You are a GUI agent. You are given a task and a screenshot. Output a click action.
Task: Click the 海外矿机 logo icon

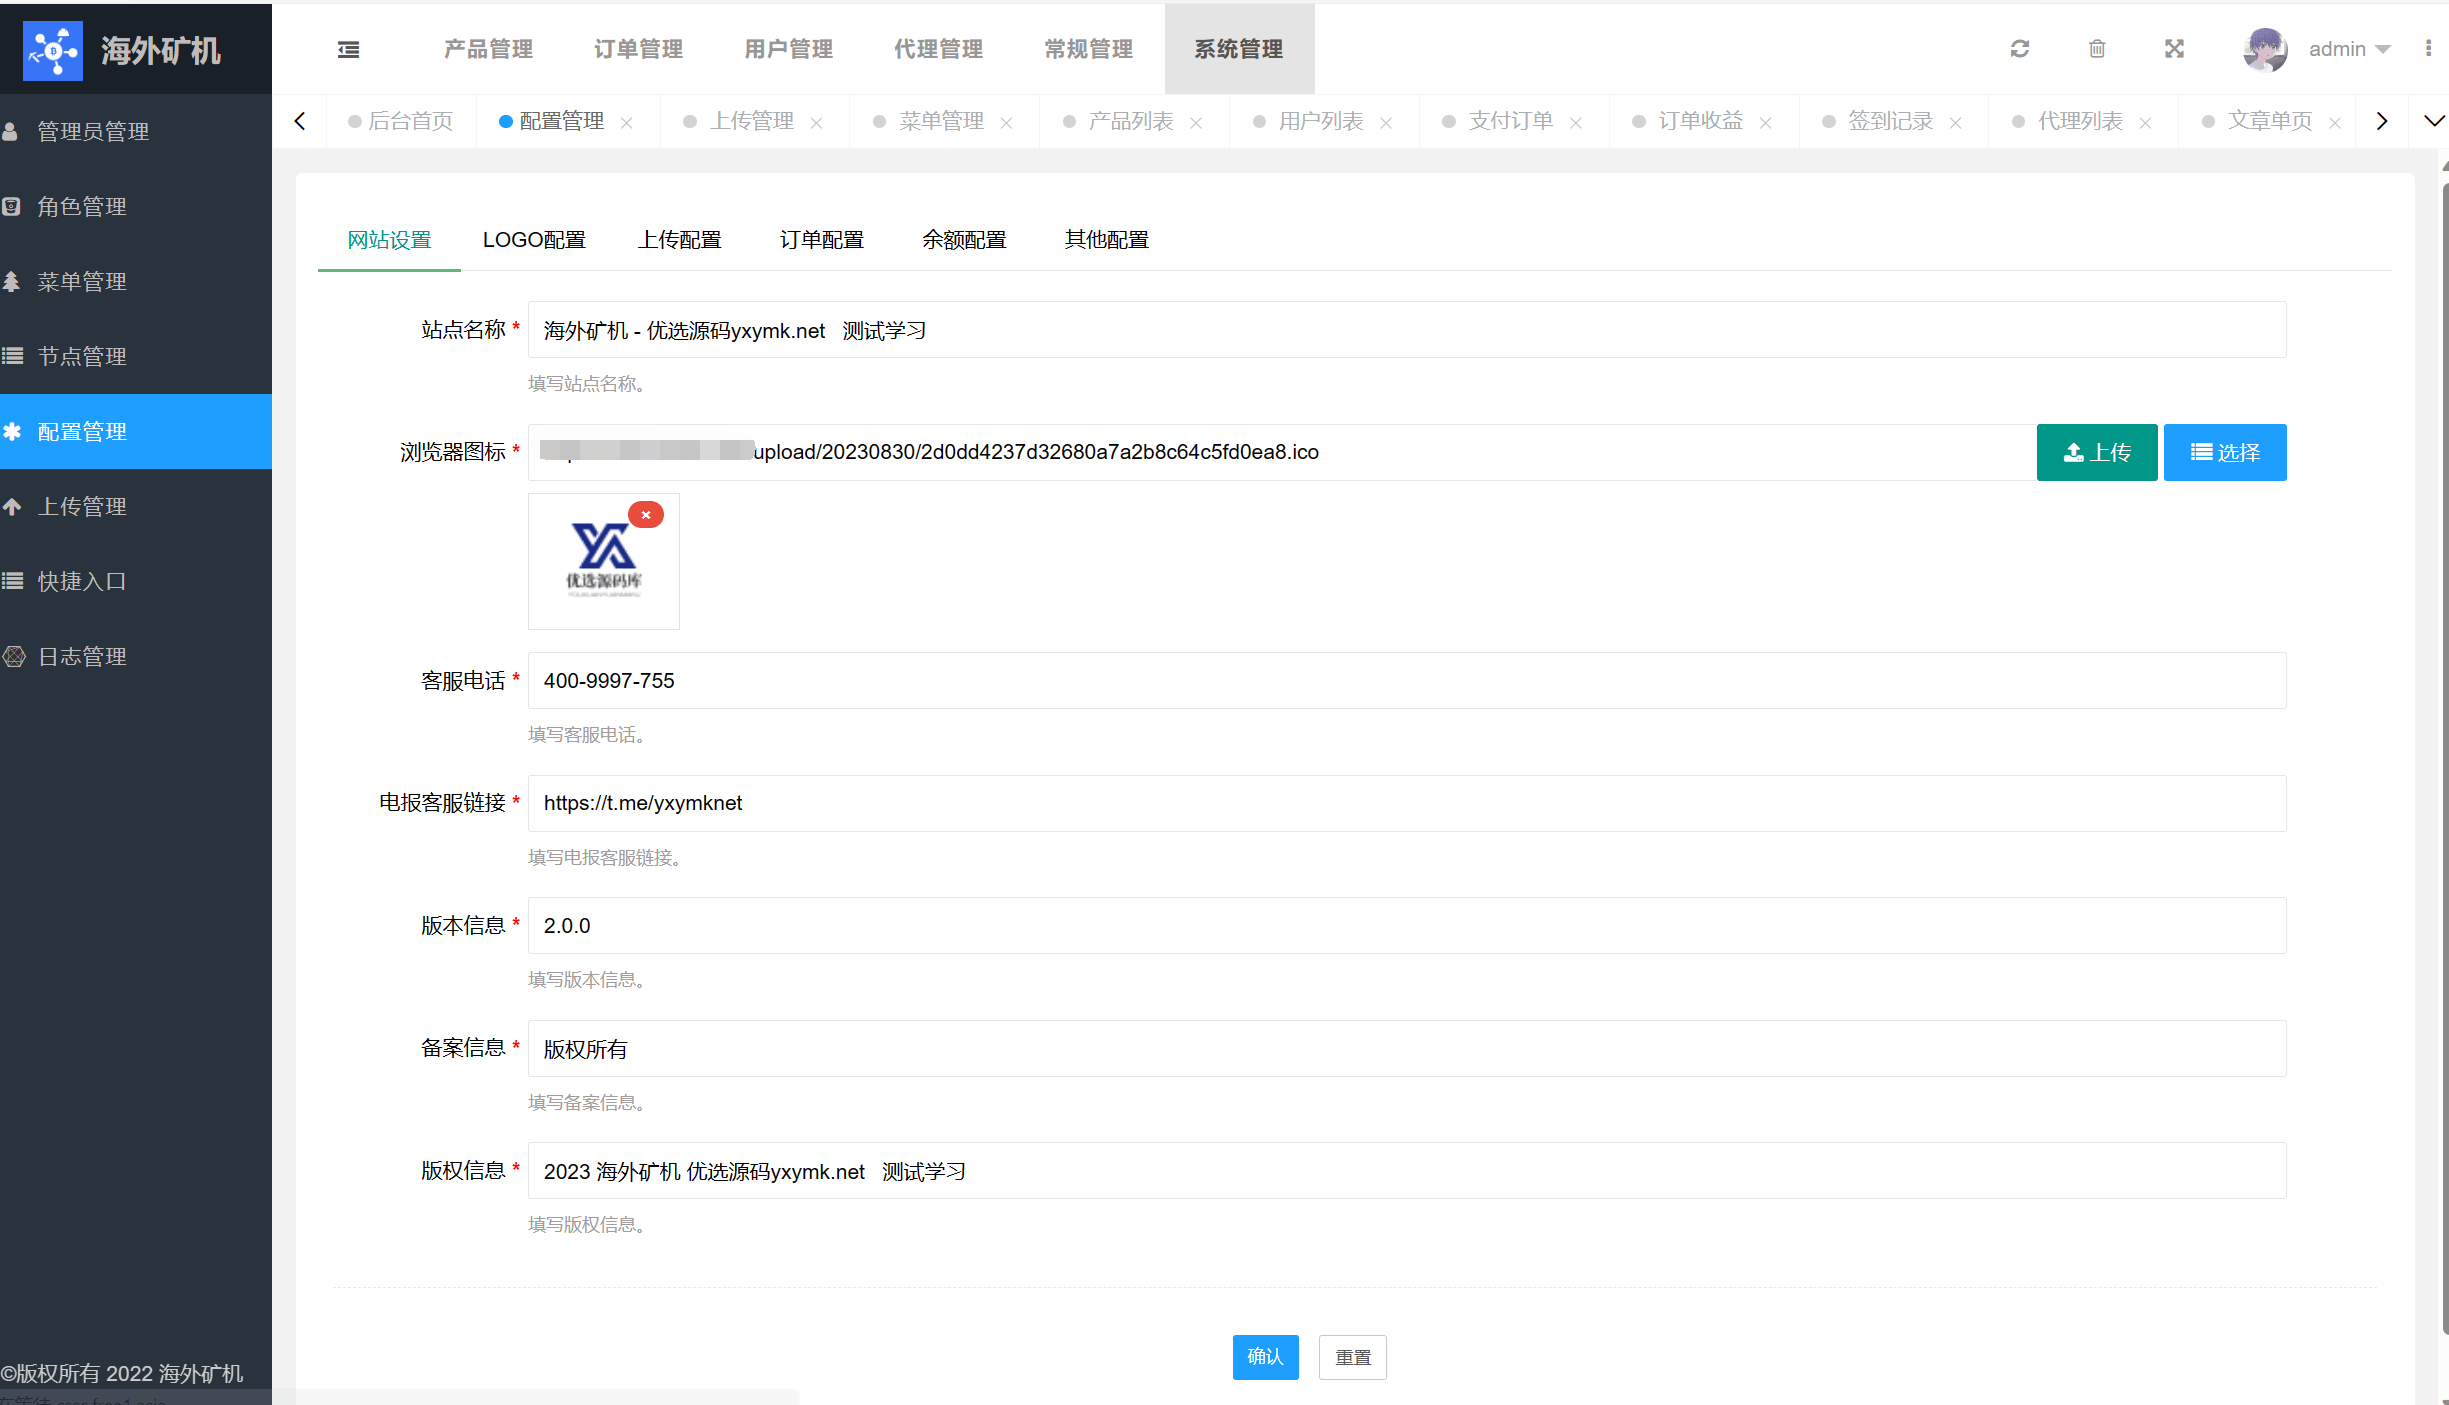point(53,50)
